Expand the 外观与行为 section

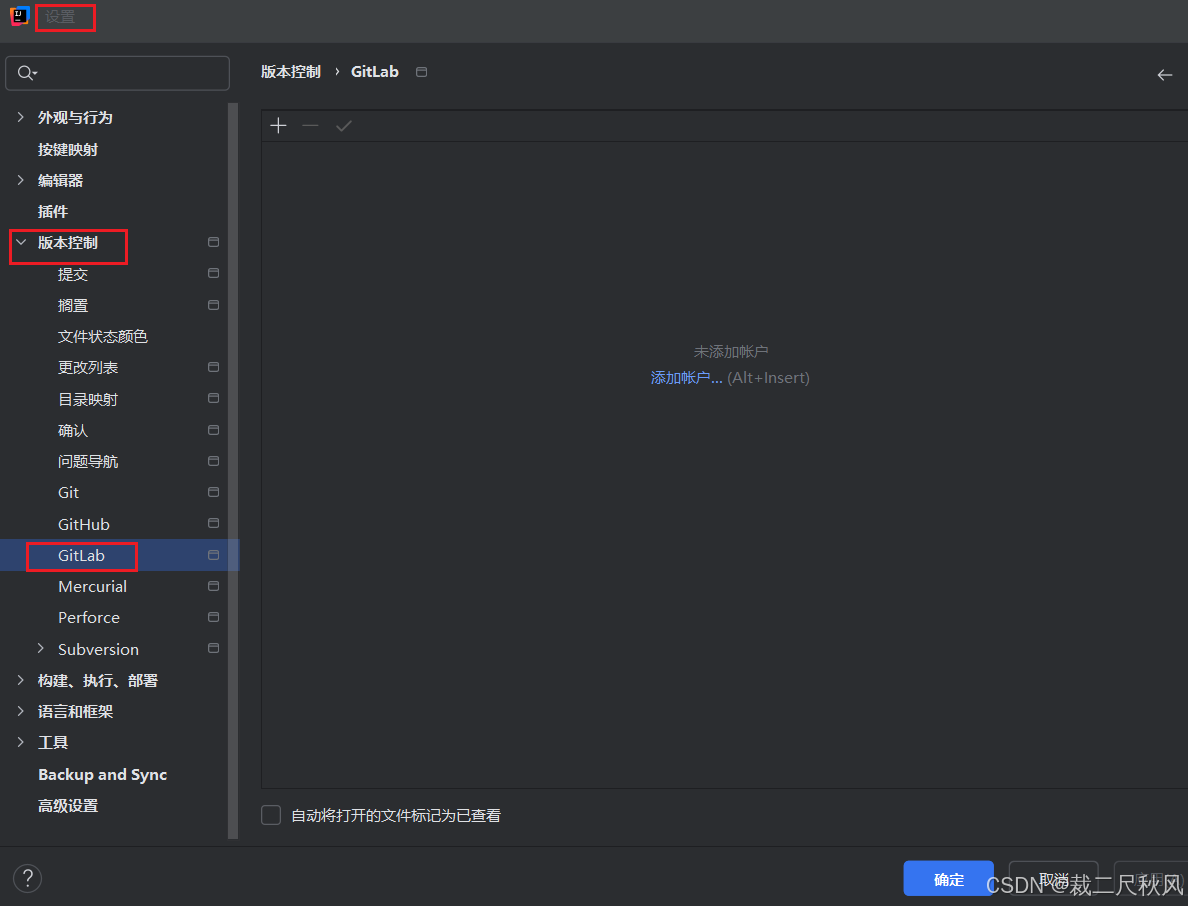click(21, 117)
